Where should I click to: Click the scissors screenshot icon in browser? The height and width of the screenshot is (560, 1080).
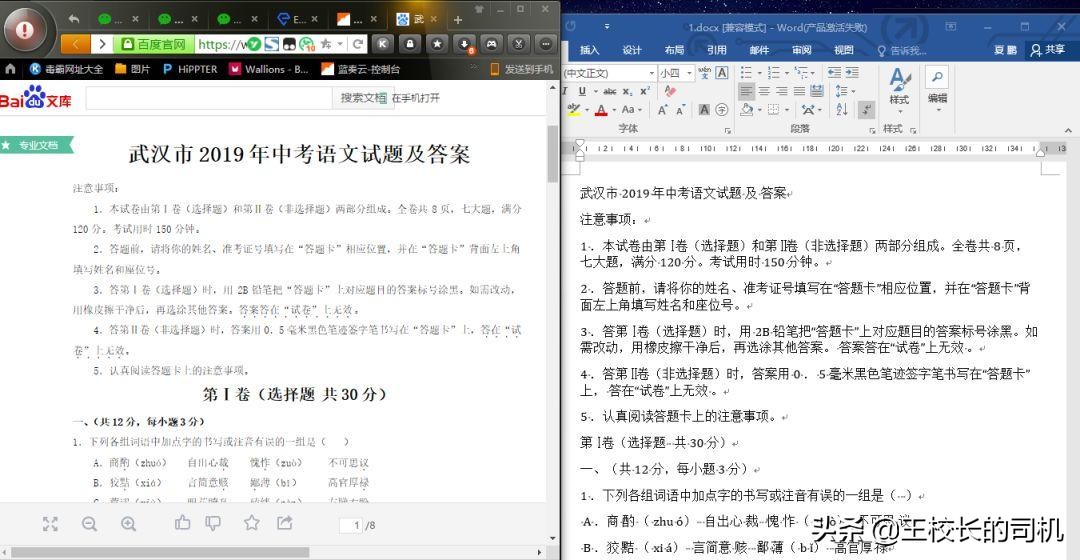tap(519, 44)
